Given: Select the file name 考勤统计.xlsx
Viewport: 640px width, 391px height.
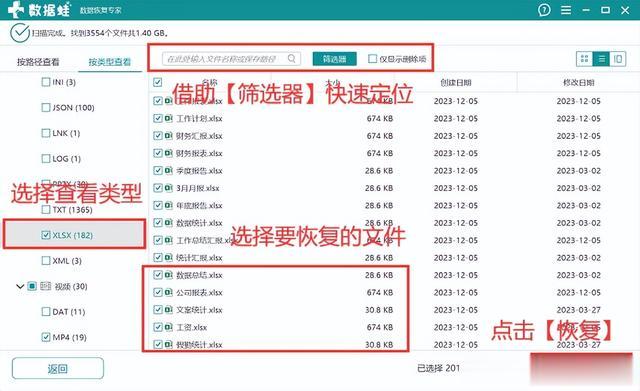Looking at the screenshot, I should [x=199, y=345].
